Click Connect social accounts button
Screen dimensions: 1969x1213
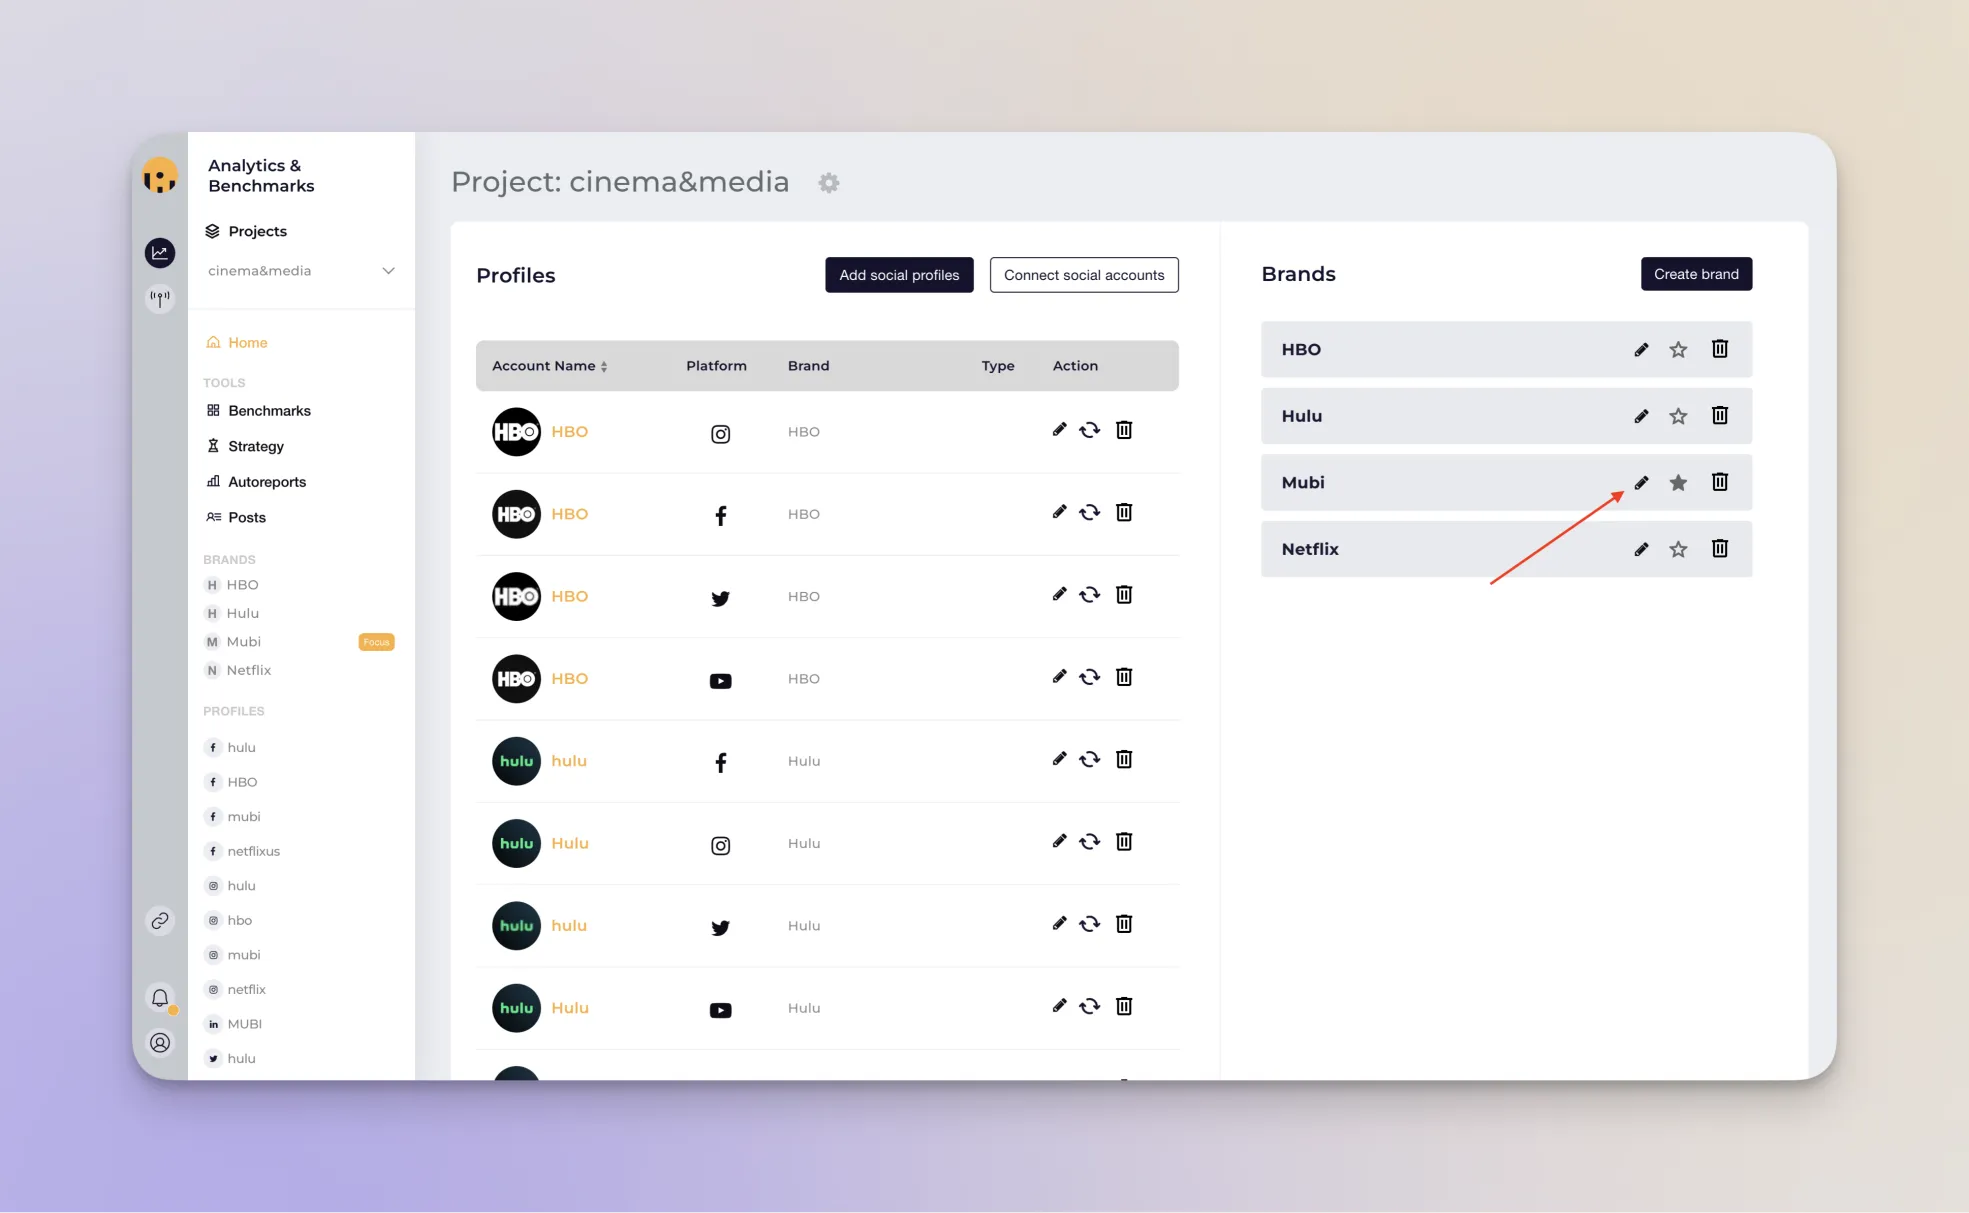(1084, 275)
